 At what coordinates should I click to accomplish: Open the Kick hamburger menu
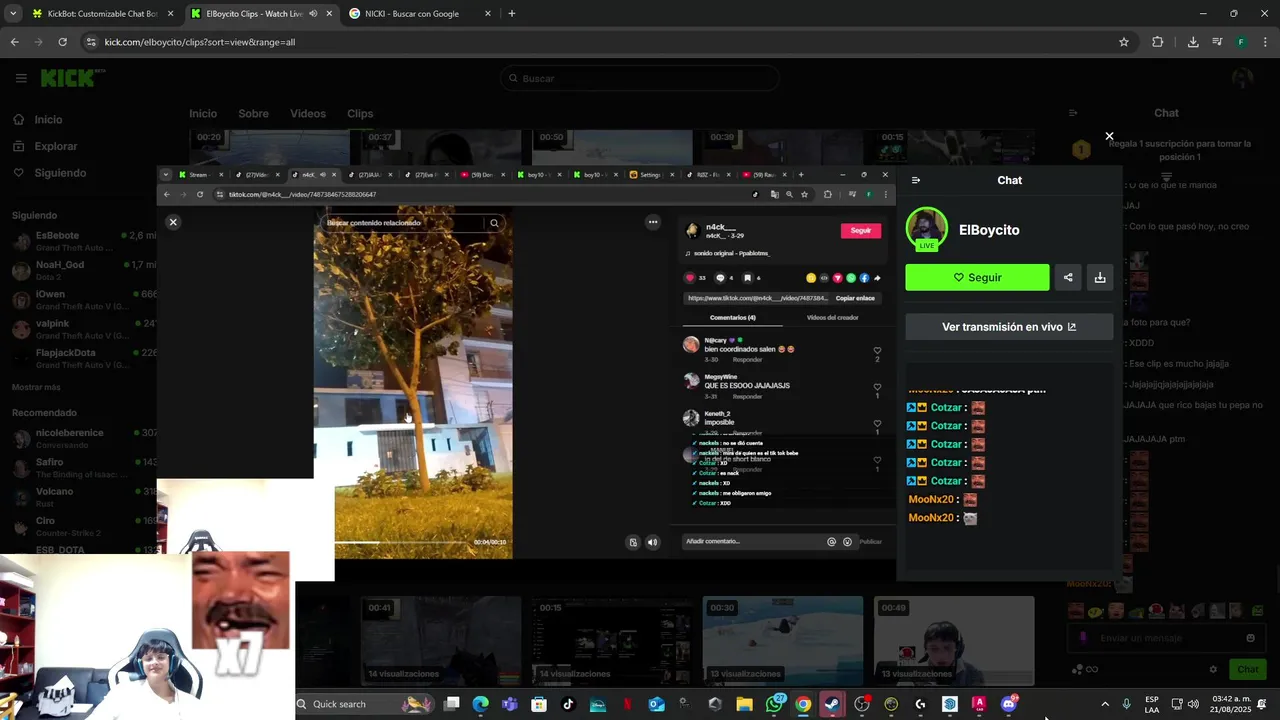20,78
